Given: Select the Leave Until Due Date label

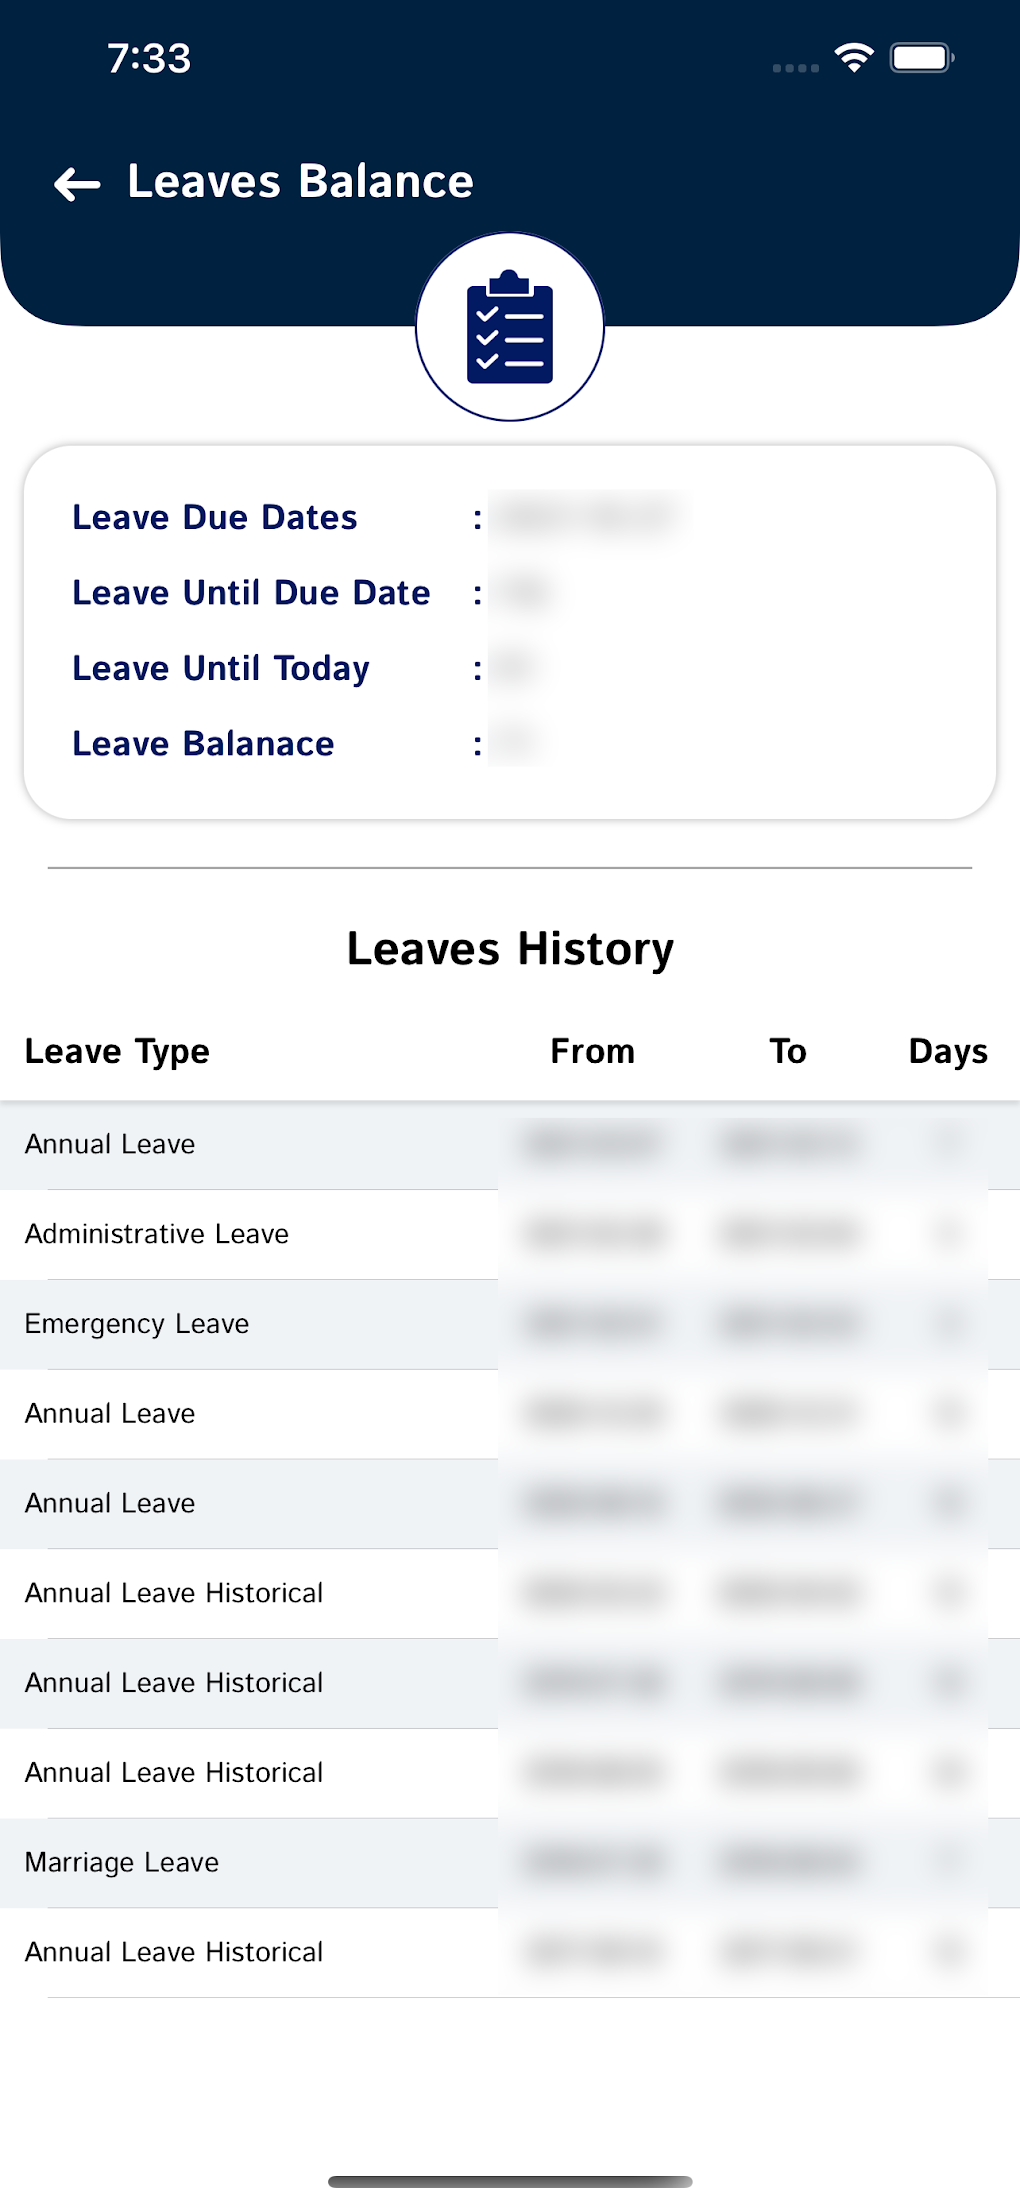Looking at the screenshot, I should (x=251, y=593).
